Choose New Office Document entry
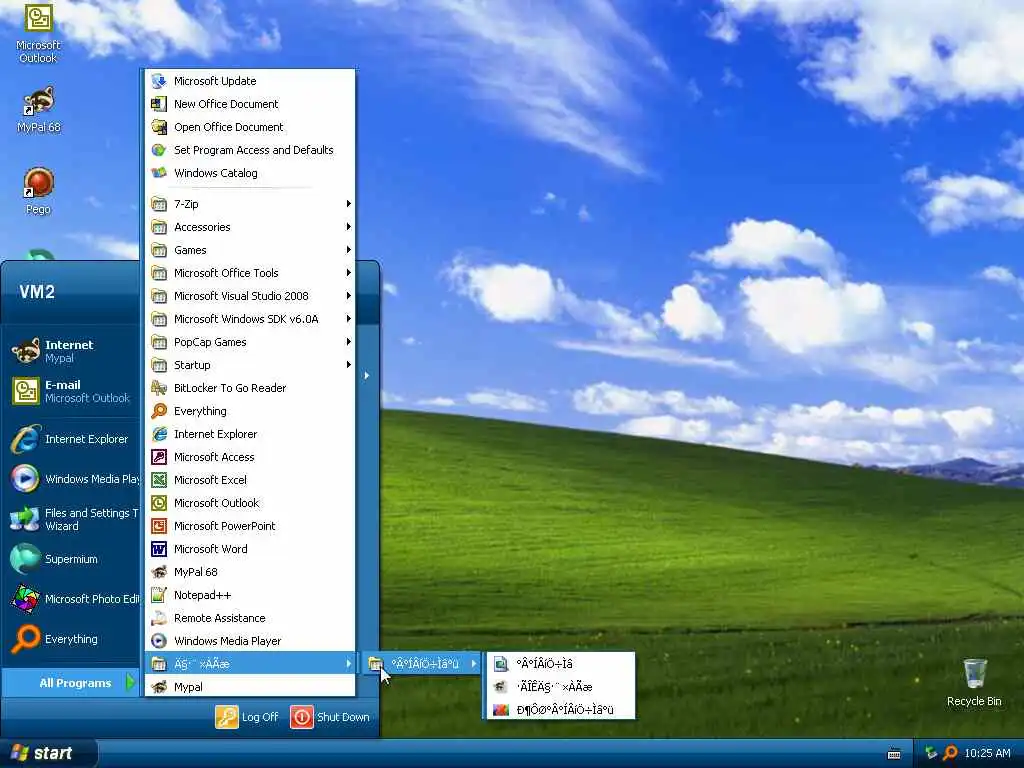The height and width of the screenshot is (768, 1024). [x=250, y=104]
